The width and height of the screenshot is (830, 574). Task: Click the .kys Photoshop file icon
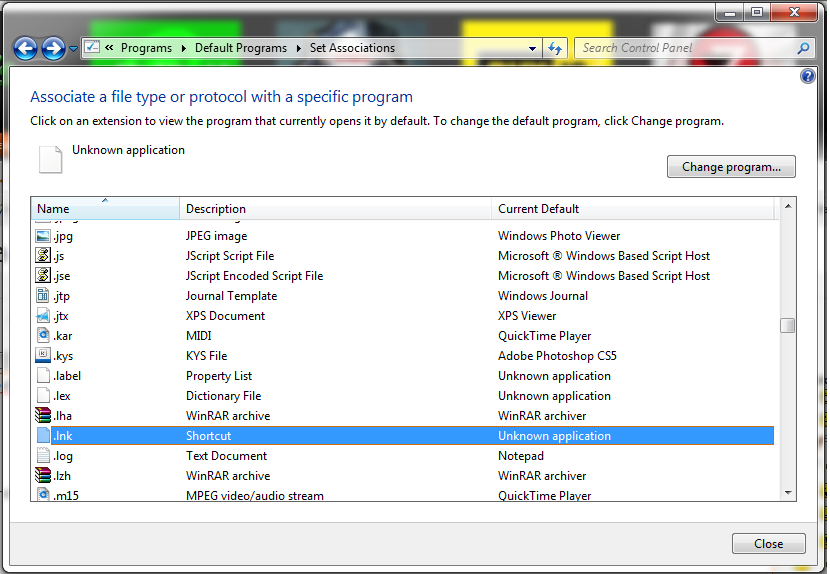(43, 356)
